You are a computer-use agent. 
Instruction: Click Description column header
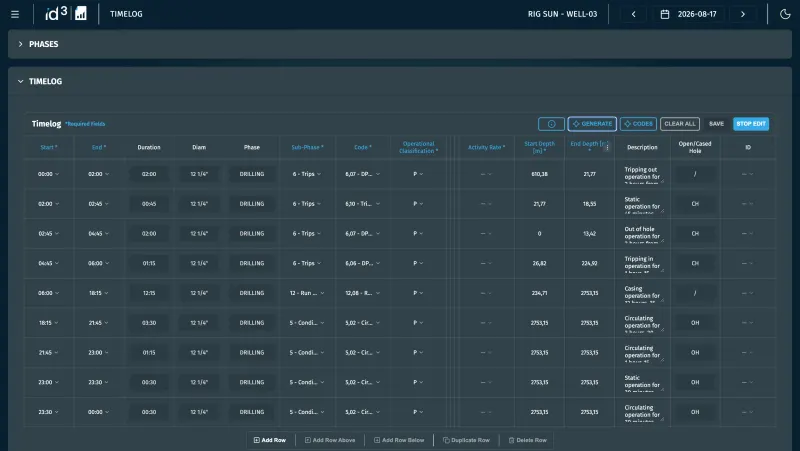(x=642, y=147)
